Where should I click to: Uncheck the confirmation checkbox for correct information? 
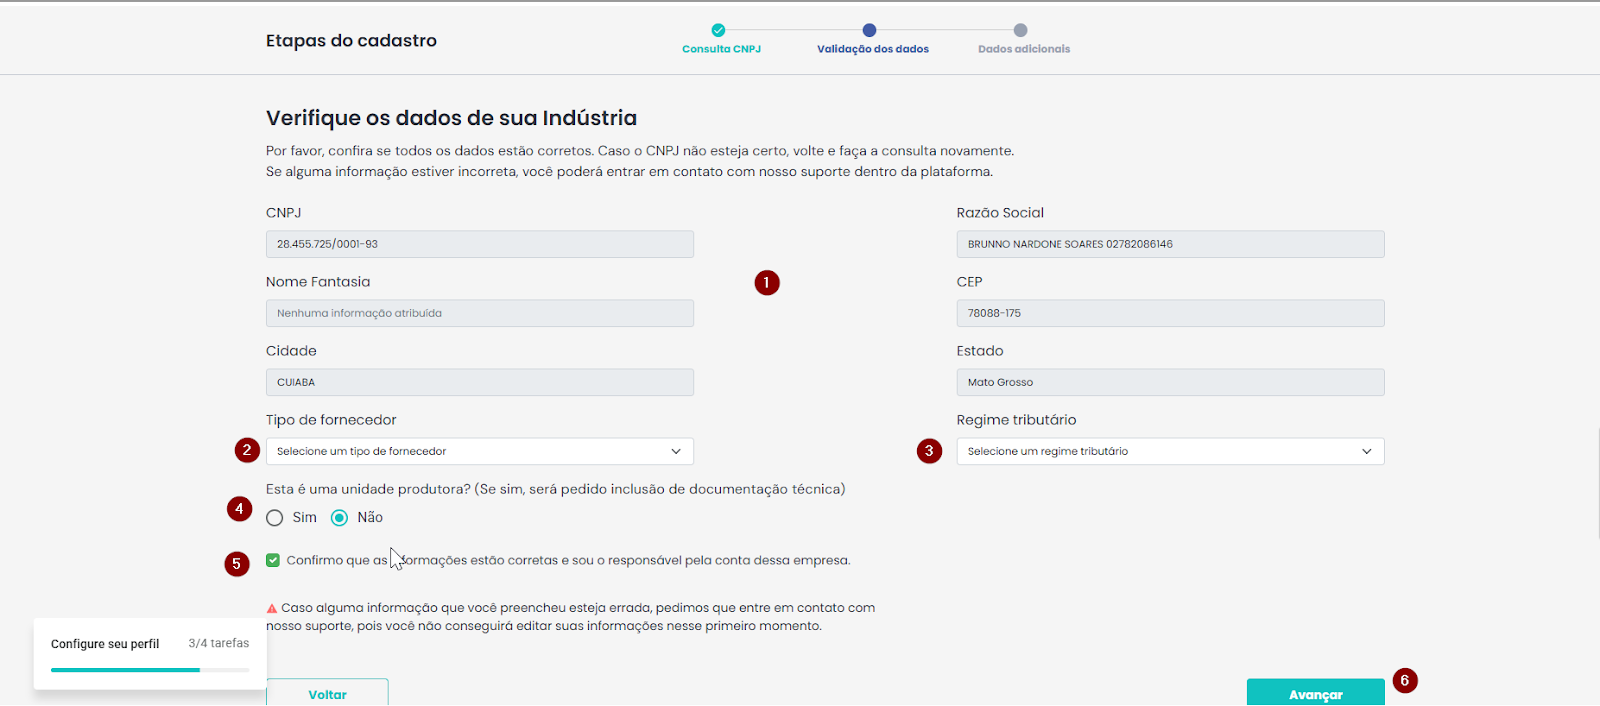(273, 560)
